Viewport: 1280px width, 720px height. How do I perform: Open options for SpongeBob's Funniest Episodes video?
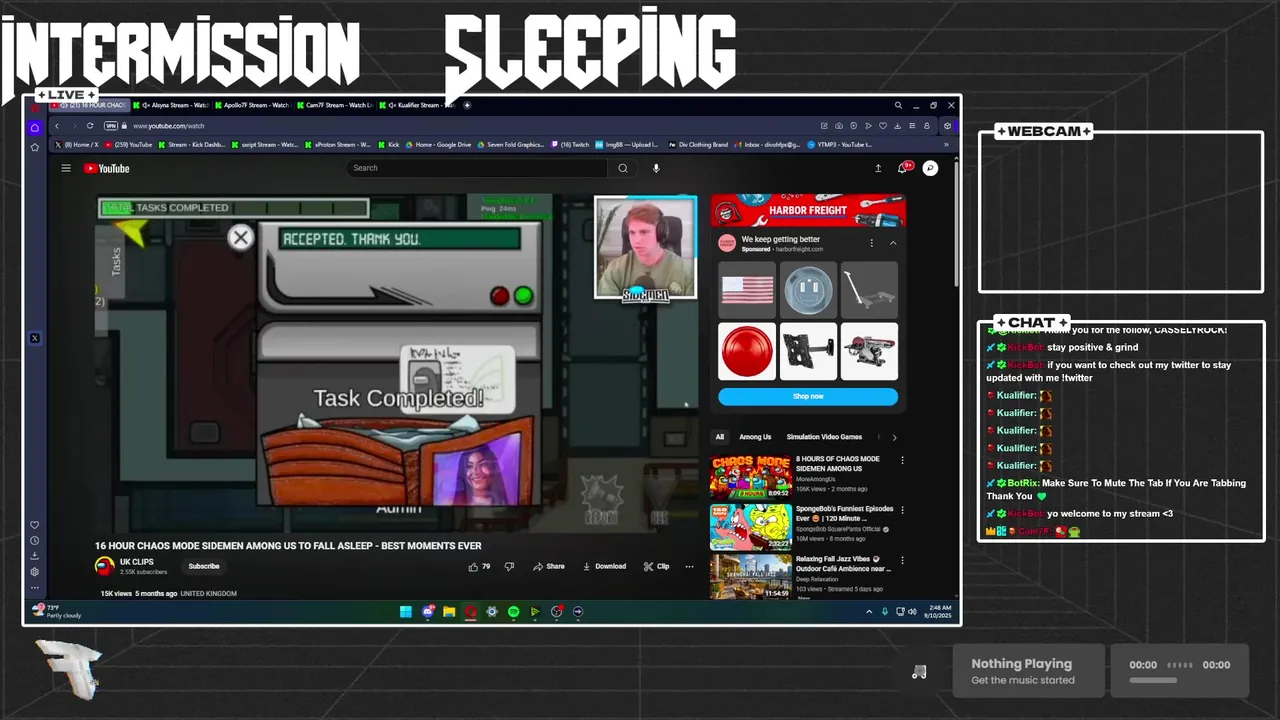902,510
